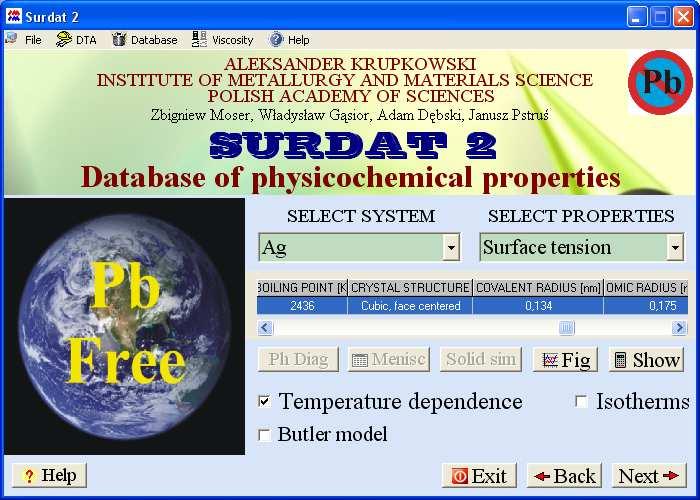This screenshot has width=700, height=500.
Task: Enable the Butler model checkbox
Action: (264, 434)
